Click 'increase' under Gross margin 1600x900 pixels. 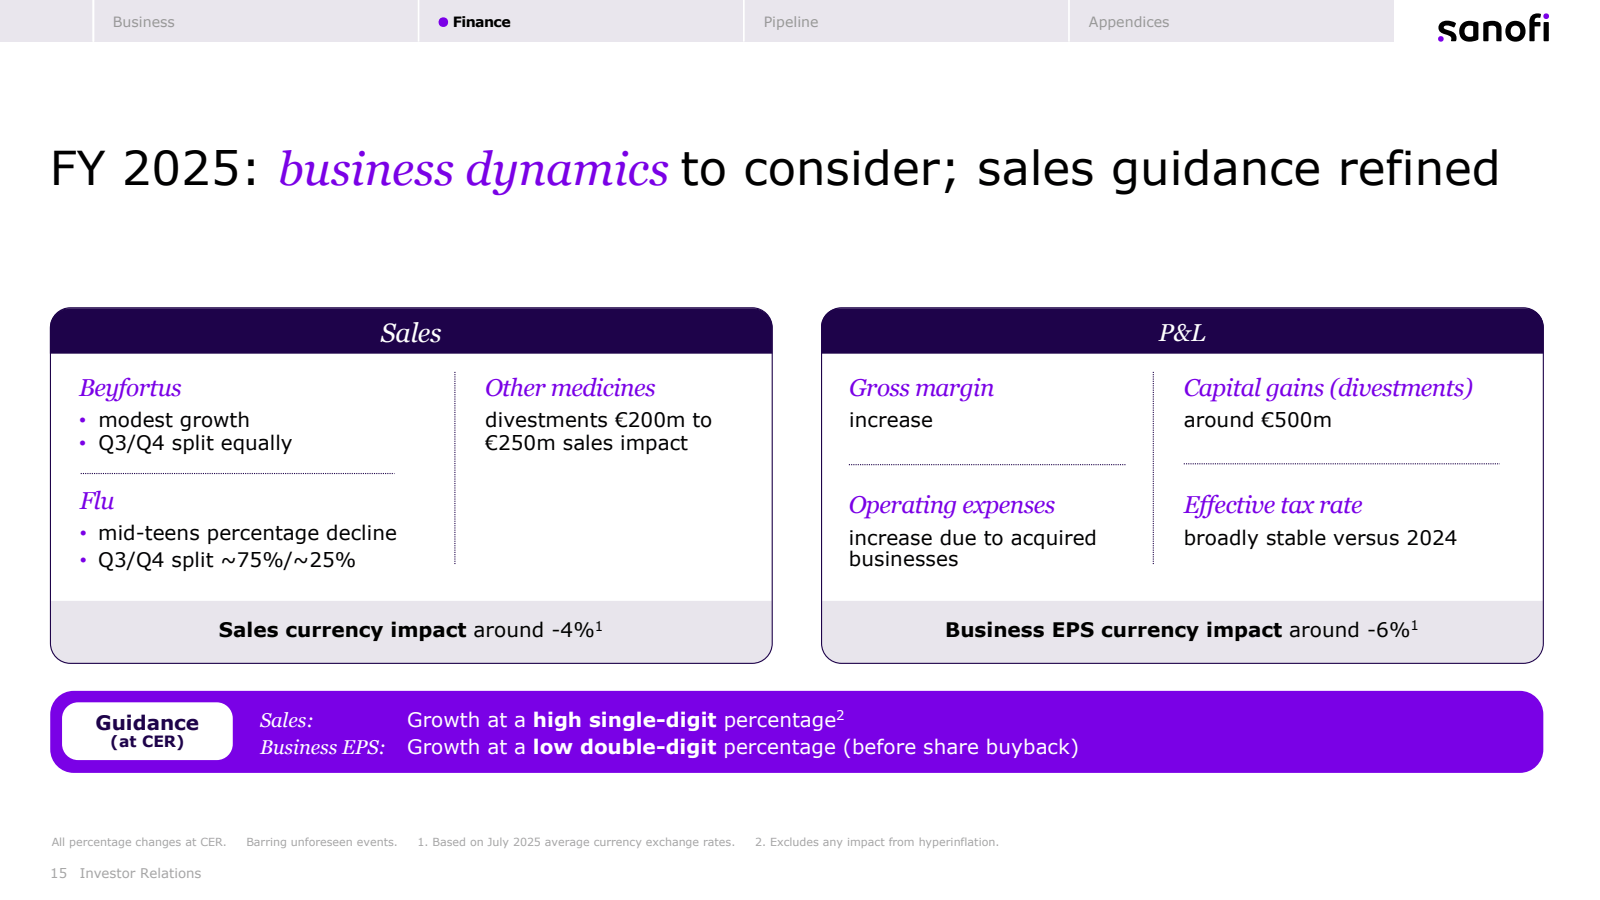point(890,420)
